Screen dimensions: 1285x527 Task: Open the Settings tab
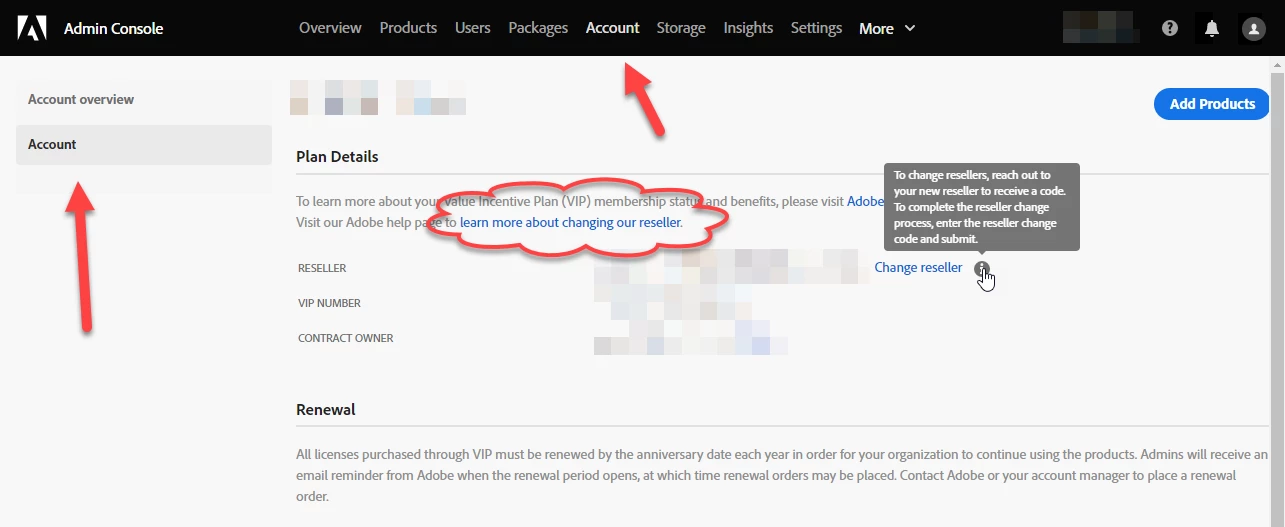[x=816, y=28]
